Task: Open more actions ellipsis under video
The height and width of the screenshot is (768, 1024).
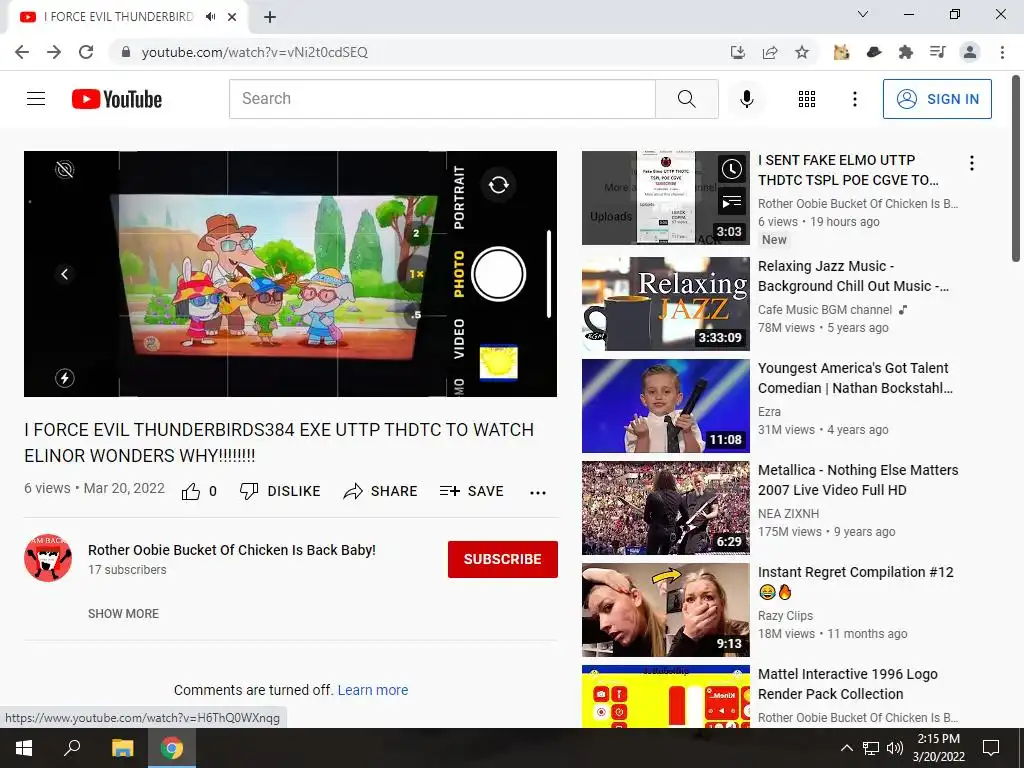Action: click(x=537, y=492)
